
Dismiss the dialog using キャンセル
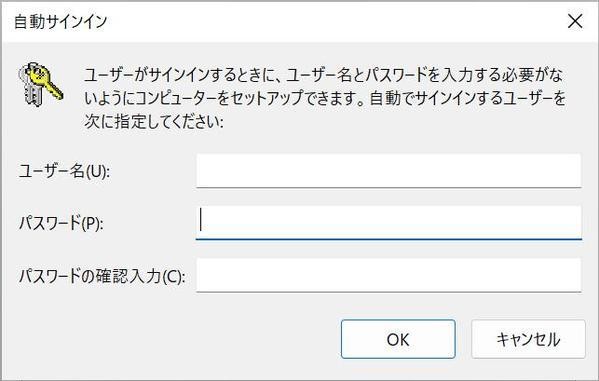pos(528,339)
